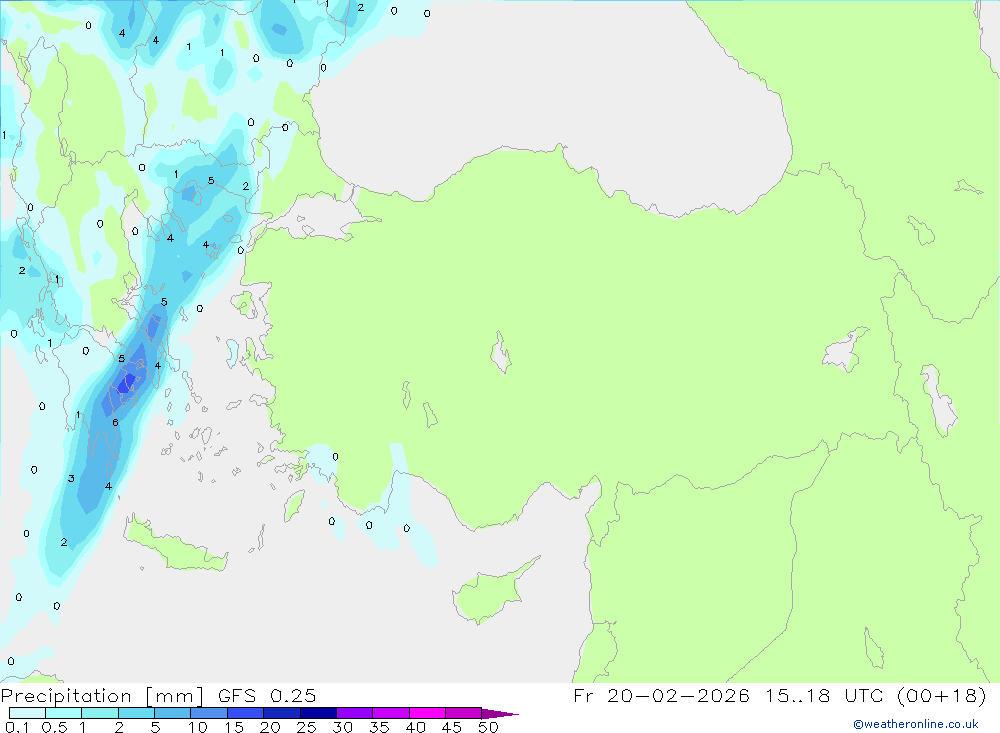Click the 0.5–1 mm legend swatch
The height and width of the screenshot is (733, 1000).
64,713
